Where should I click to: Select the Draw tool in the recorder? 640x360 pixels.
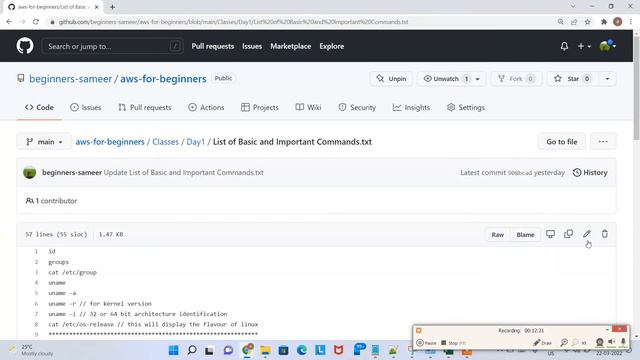coord(542,343)
